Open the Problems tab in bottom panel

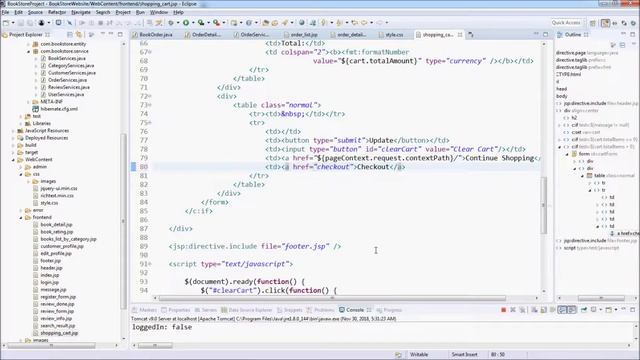point(320,310)
